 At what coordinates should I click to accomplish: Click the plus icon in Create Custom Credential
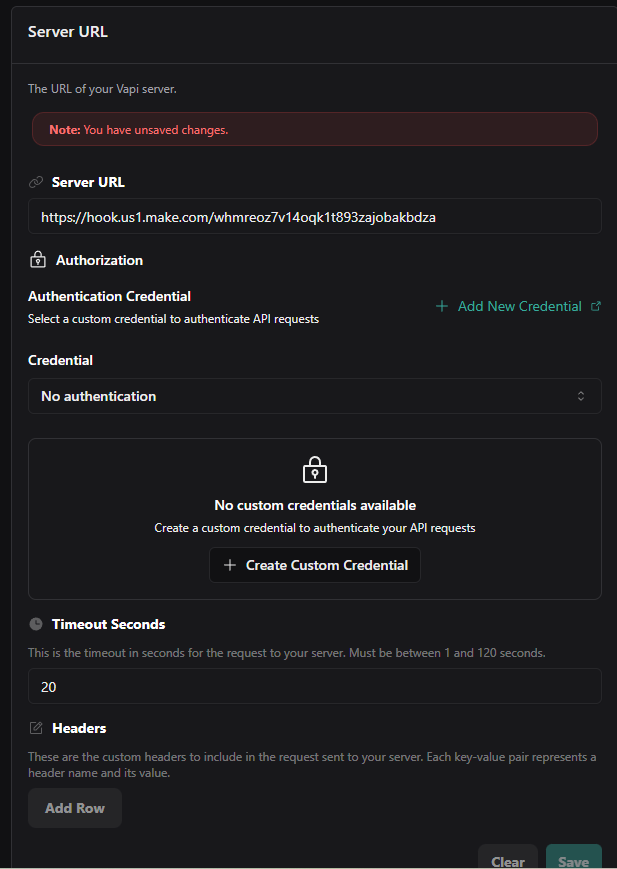click(x=230, y=565)
